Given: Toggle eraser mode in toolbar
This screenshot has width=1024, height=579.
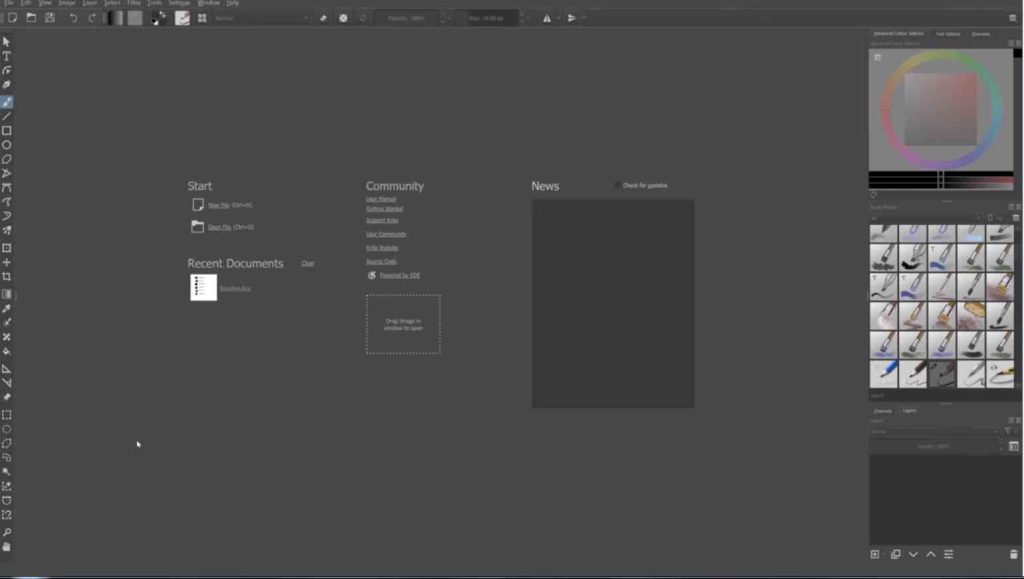Looking at the screenshot, I should pyautogui.click(x=323, y=18).
